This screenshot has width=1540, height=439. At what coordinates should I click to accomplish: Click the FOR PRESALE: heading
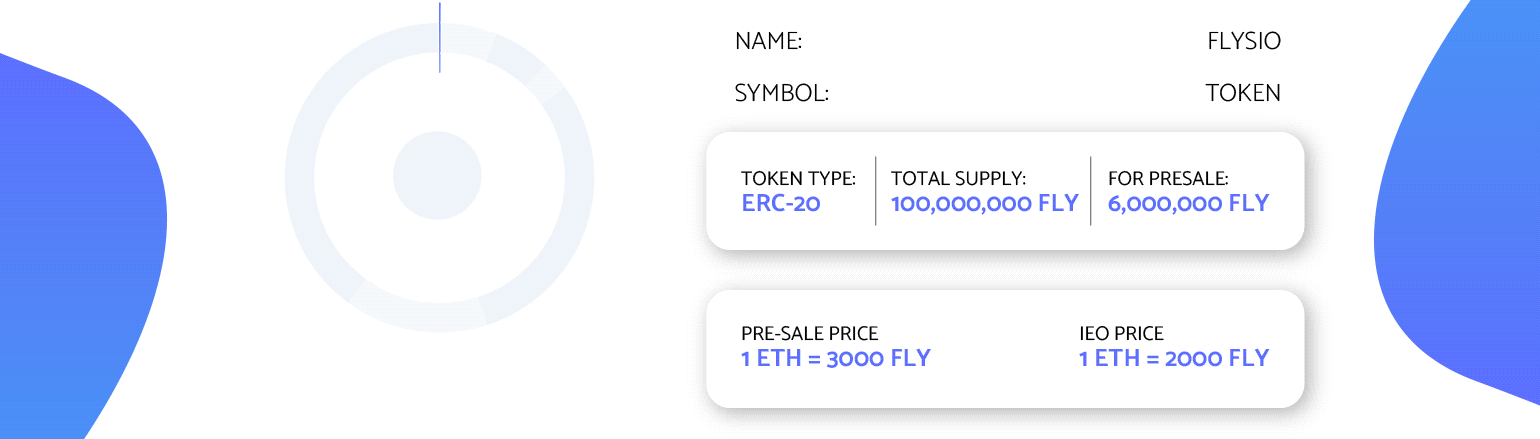[x=1168, y=179]
